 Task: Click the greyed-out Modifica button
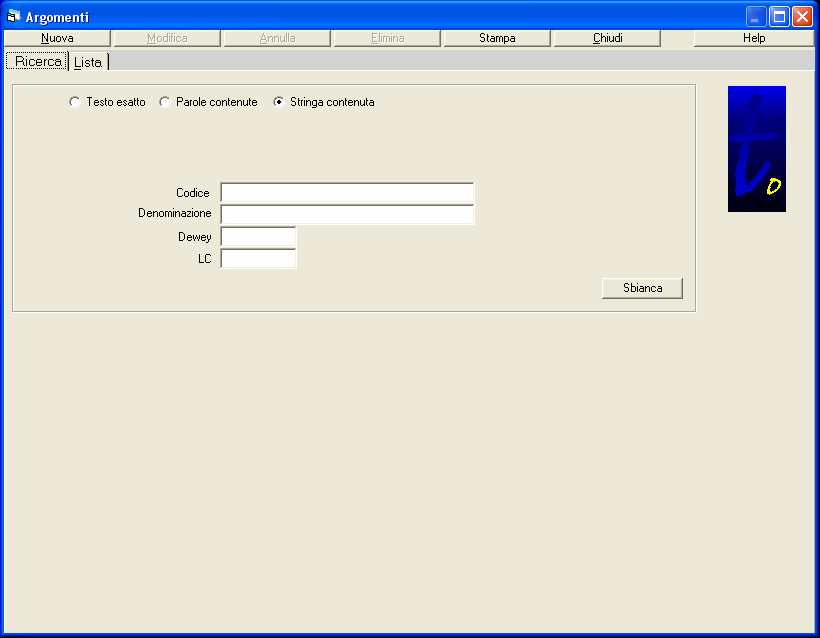(x=167, y=38)
